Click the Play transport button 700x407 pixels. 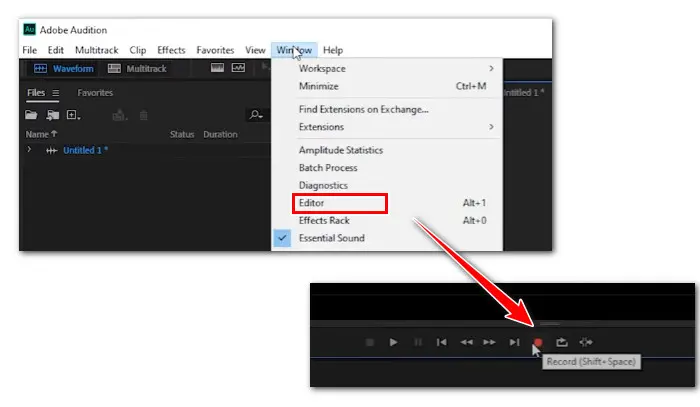tap(393, 342)
